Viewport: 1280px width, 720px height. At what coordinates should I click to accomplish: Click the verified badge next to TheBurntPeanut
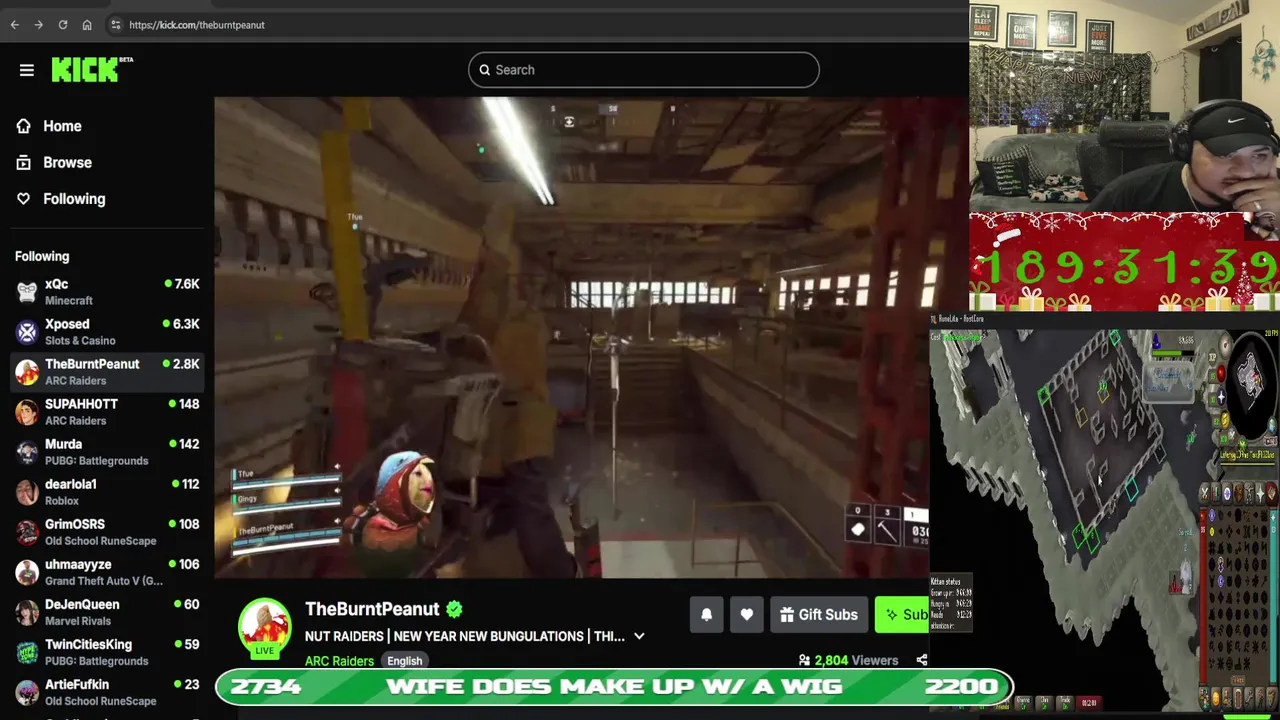tap(454, 609)
